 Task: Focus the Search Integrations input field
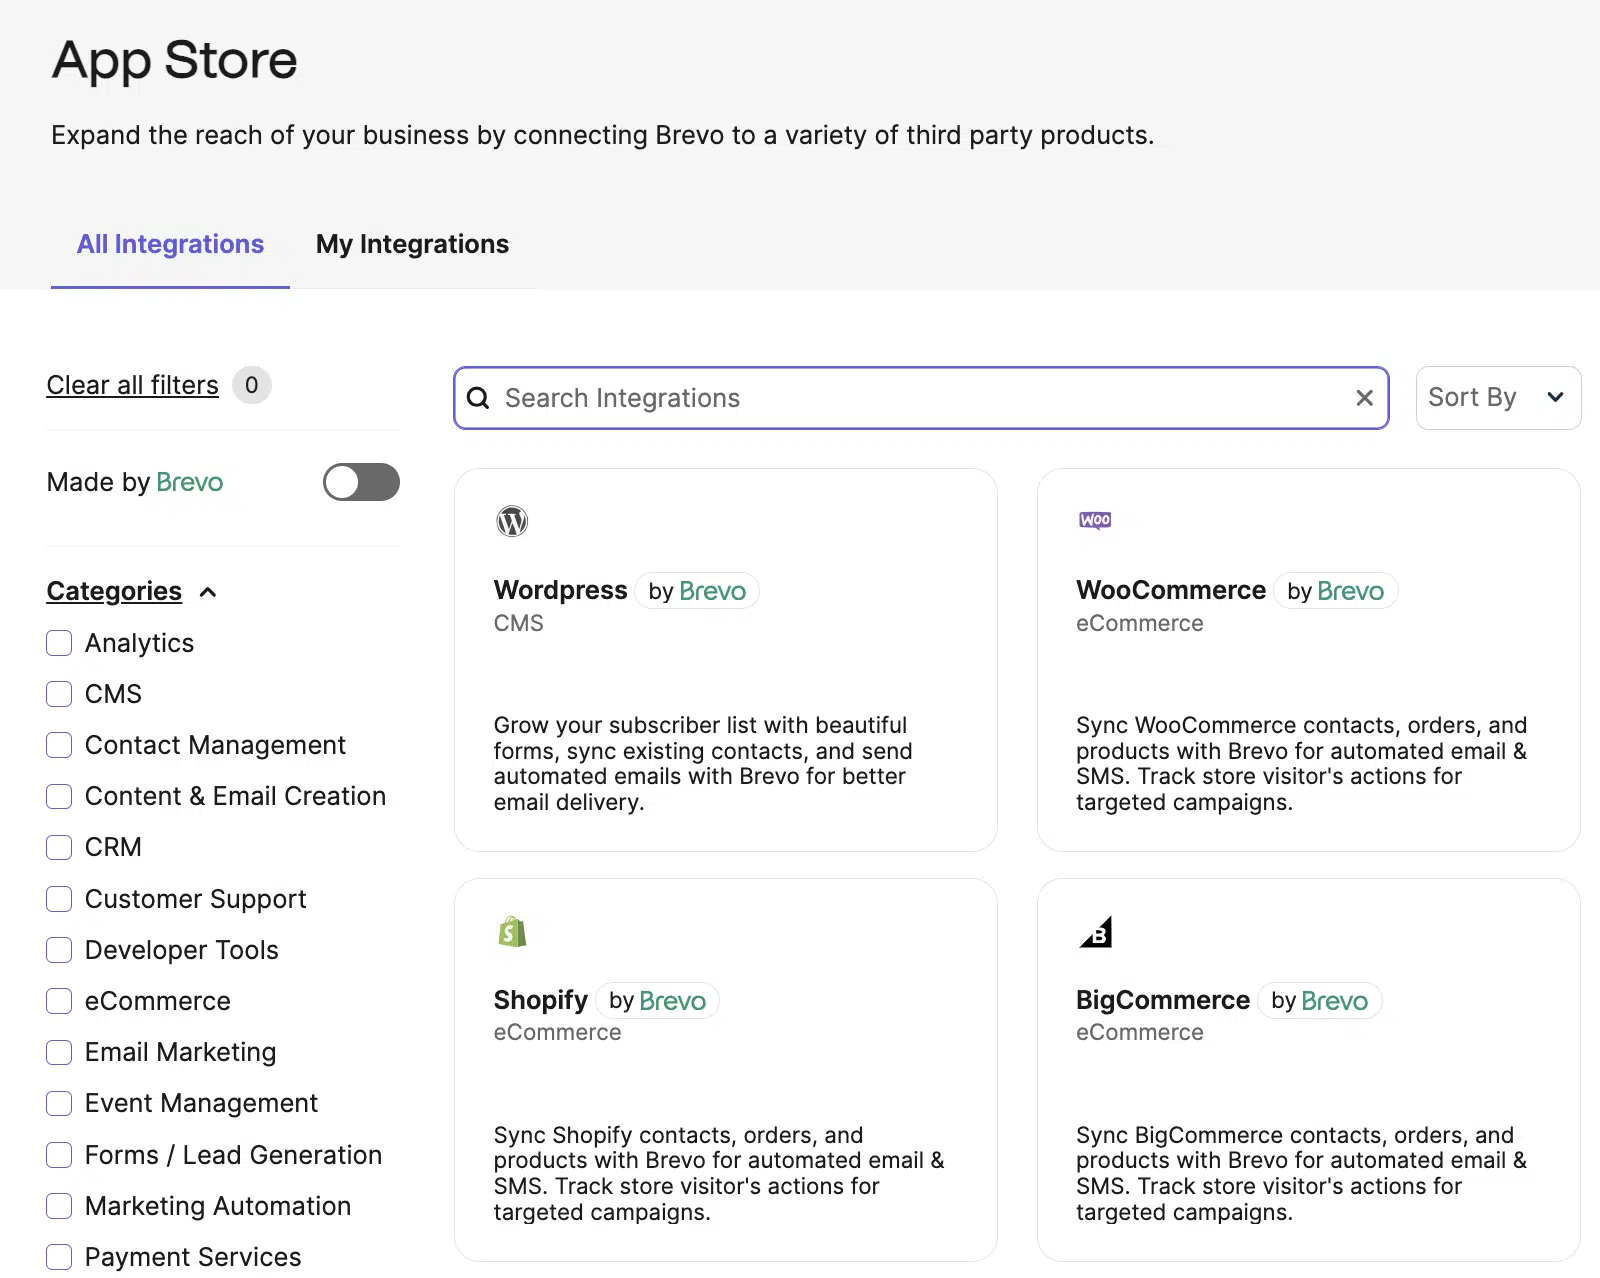(x=920, y=398)
